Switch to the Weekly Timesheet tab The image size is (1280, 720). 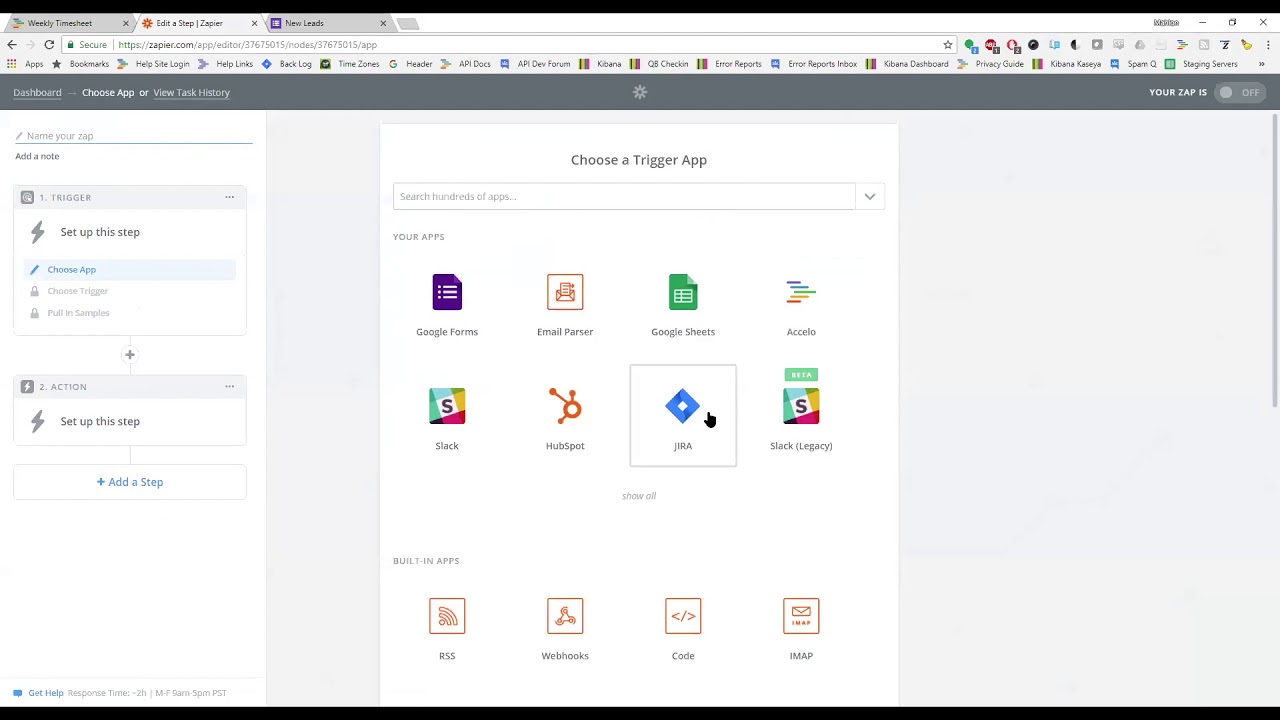[x=70, y=23]
